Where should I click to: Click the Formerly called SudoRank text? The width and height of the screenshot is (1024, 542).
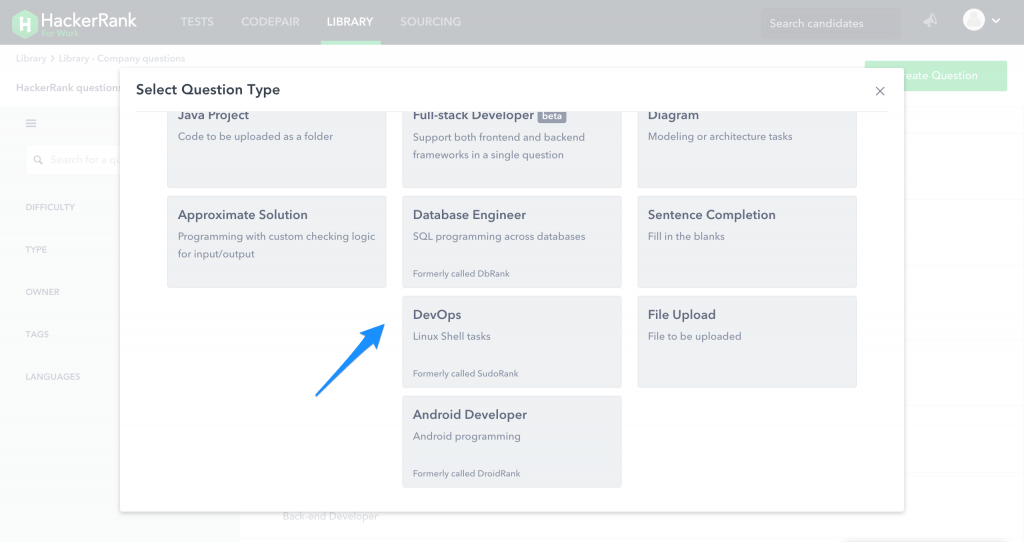click(466, 374)
